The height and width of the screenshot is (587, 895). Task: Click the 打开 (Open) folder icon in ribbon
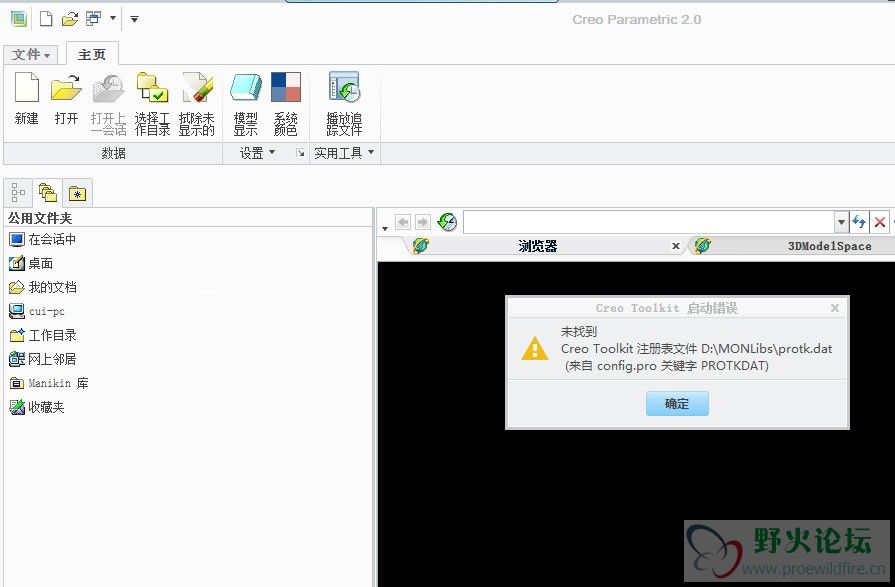click(x=66, y=97)
